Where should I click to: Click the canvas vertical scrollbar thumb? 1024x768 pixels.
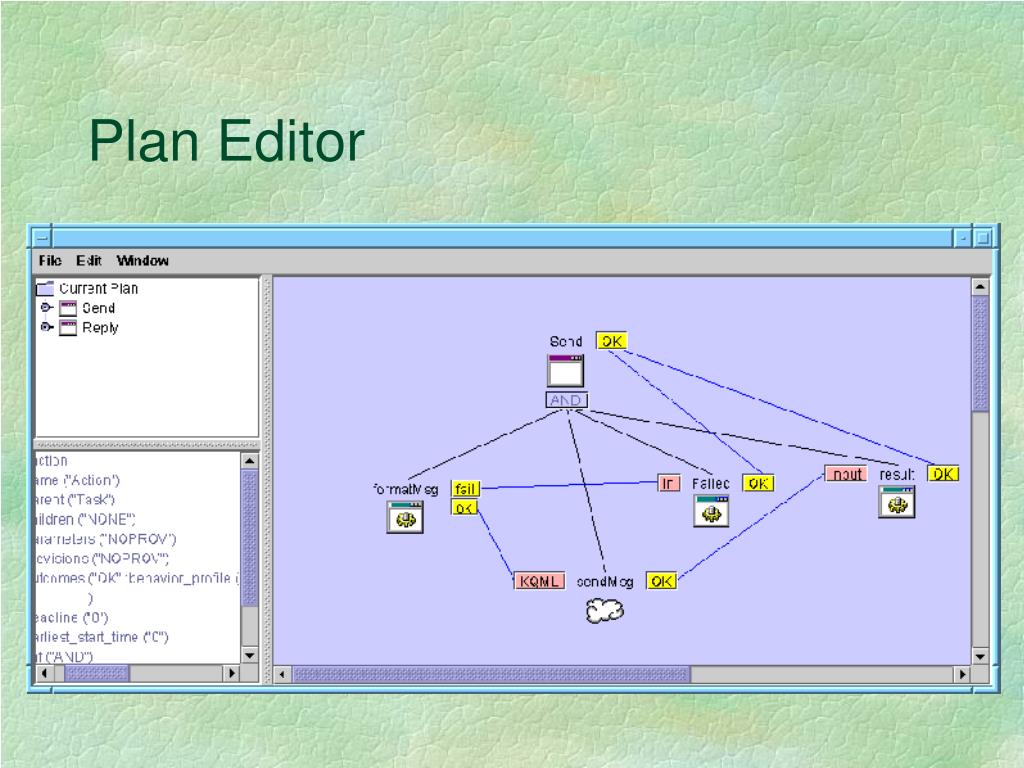pos(980,354)
